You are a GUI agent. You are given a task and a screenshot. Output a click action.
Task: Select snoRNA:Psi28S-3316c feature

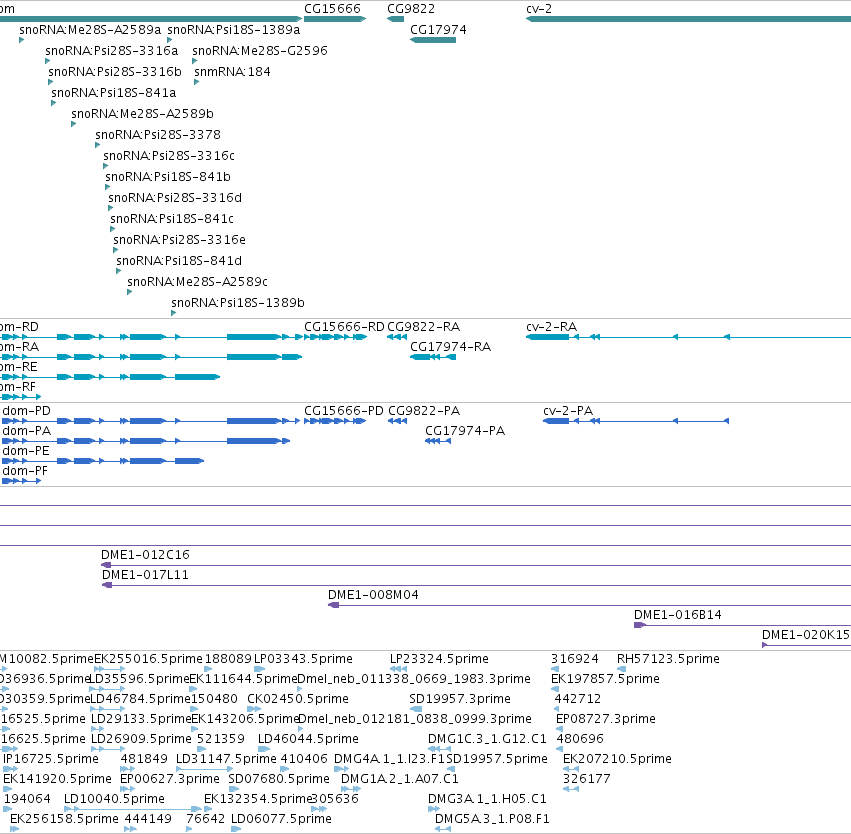pos(106,167)
